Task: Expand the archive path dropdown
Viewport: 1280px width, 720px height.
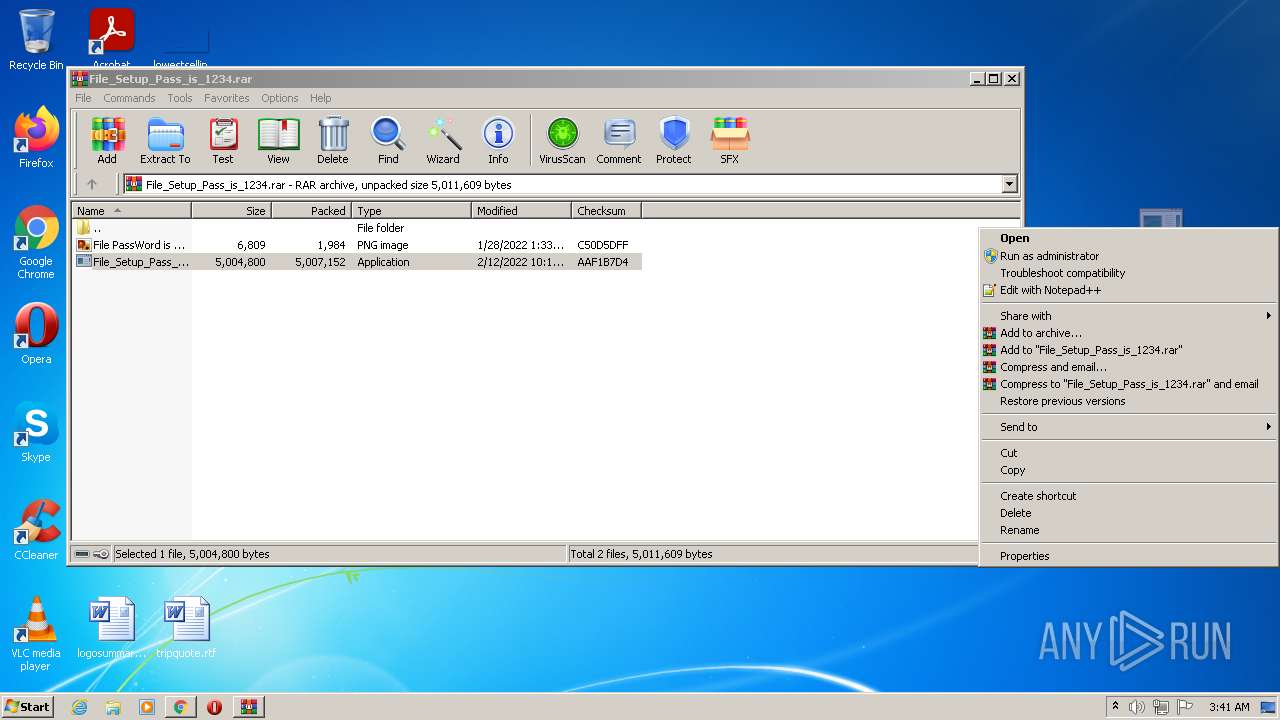Action: pos(1009,184)
